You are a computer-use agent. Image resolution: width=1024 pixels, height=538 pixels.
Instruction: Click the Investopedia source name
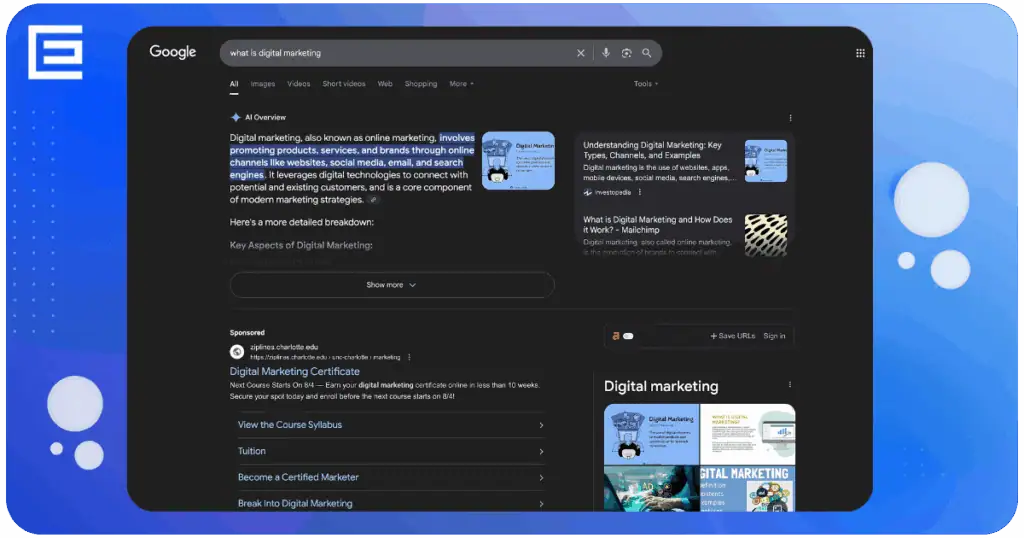(613, 192)
